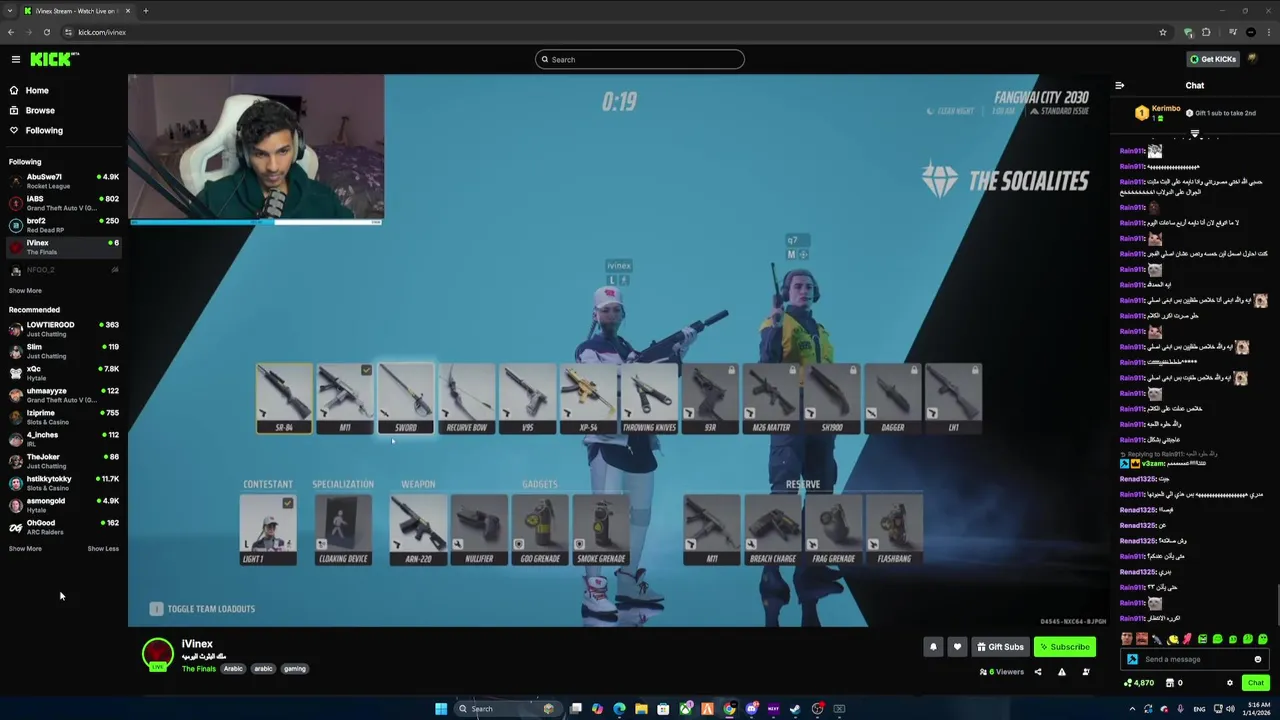The image size is (1280, 720).
Task: Select Goo Grenade gadget card
Action: (540, 530)
